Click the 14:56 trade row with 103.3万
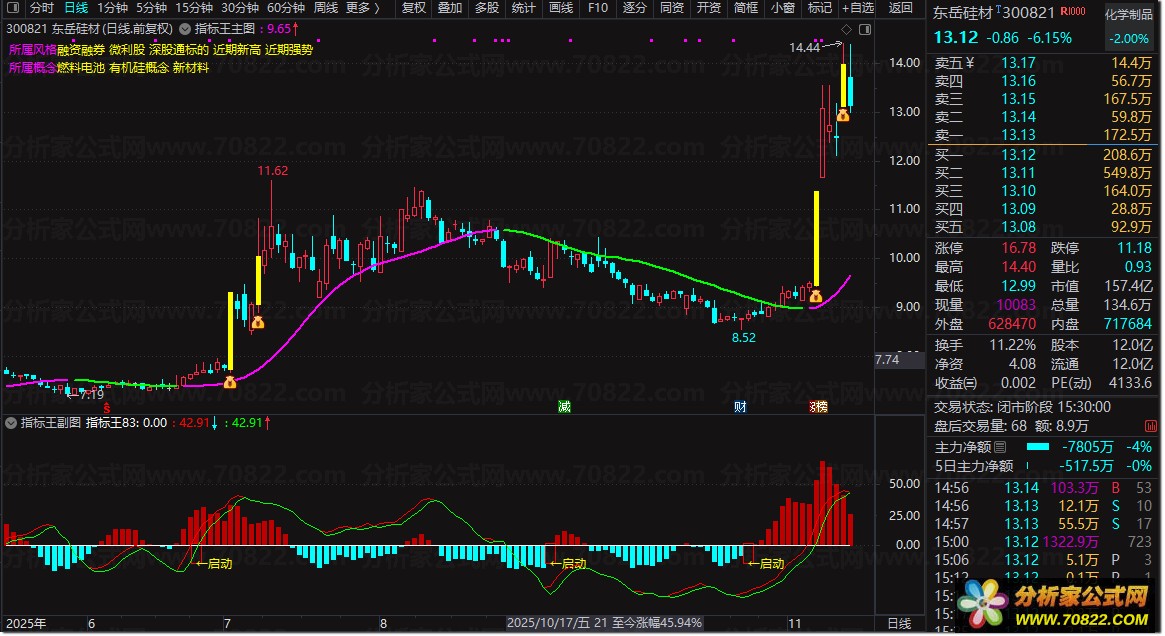Image resolution: width=1165 pixels, height=636 pixels. coord(1043,488)
